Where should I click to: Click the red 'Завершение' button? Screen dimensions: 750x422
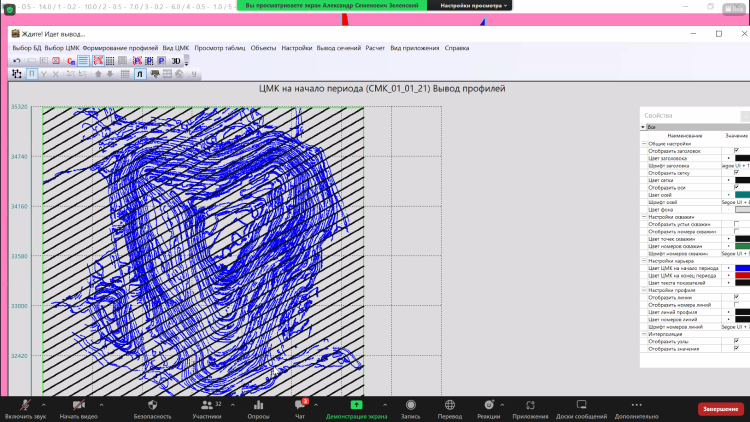(719, 409)
